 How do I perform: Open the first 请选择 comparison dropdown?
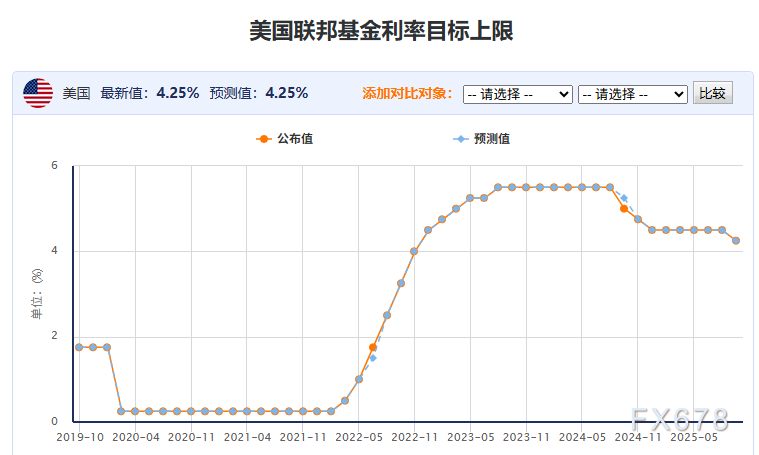517,93
